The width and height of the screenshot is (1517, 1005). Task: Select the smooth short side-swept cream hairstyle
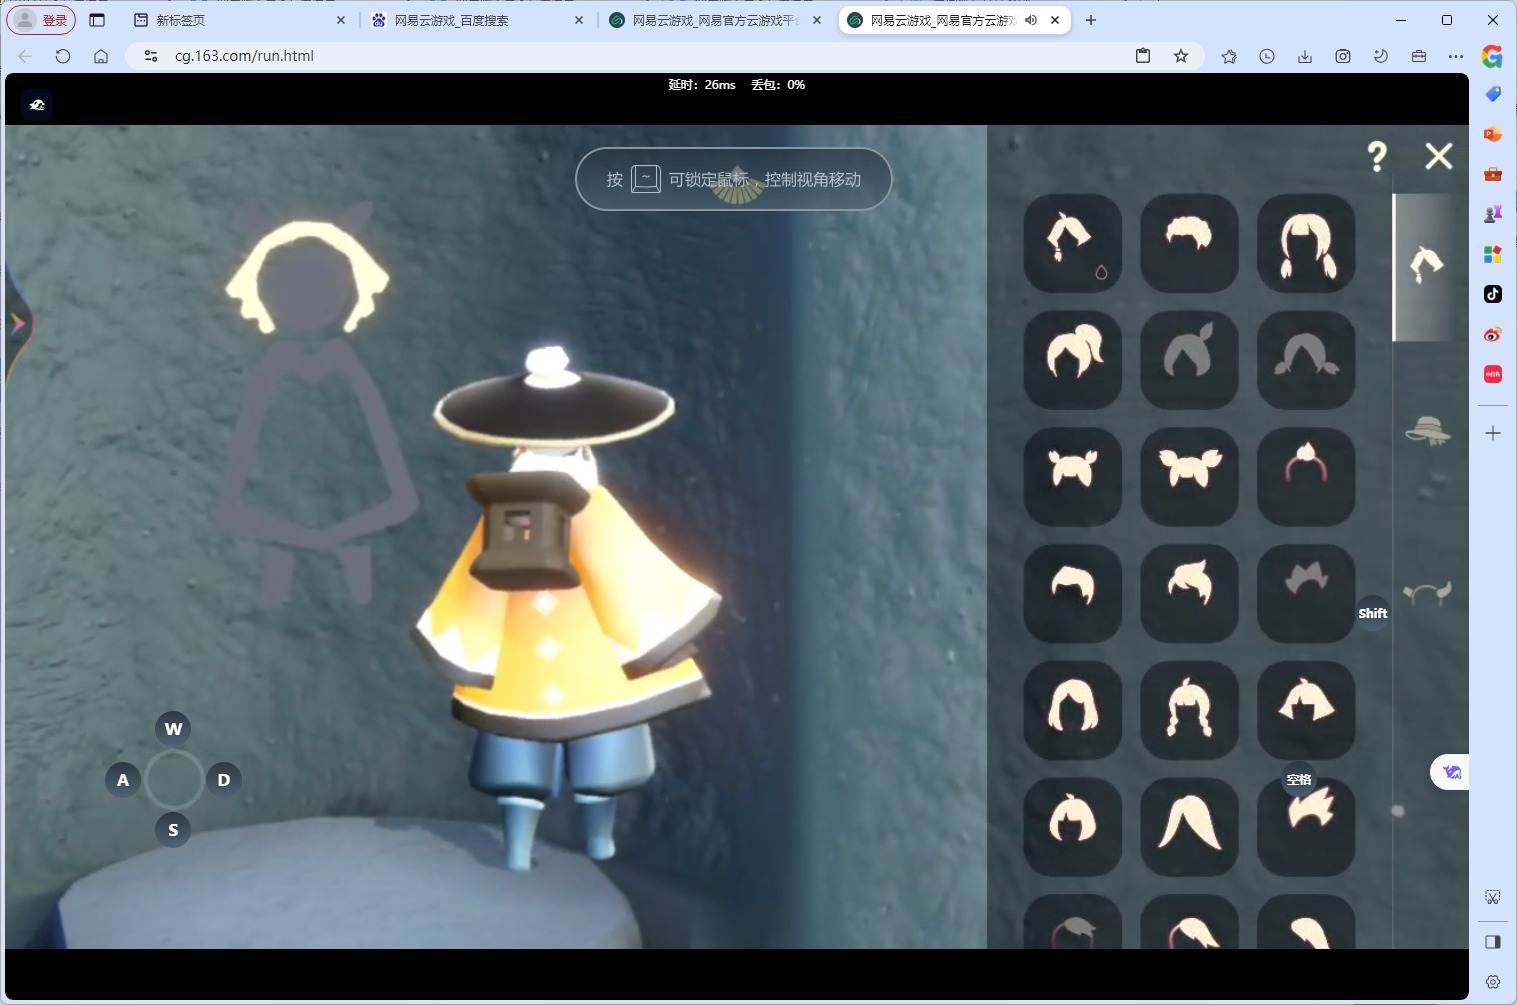click(x=1073, y=593)
